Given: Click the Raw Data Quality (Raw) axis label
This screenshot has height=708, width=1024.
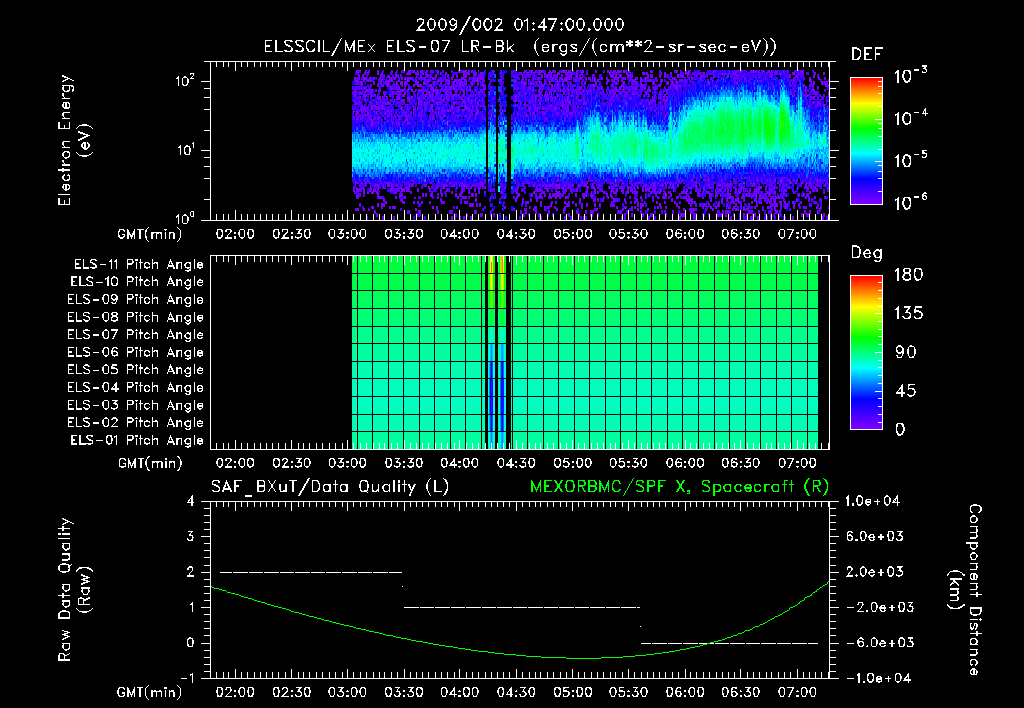Looking at the screenshot, I should pyautogui.click(x=74, y=590).
